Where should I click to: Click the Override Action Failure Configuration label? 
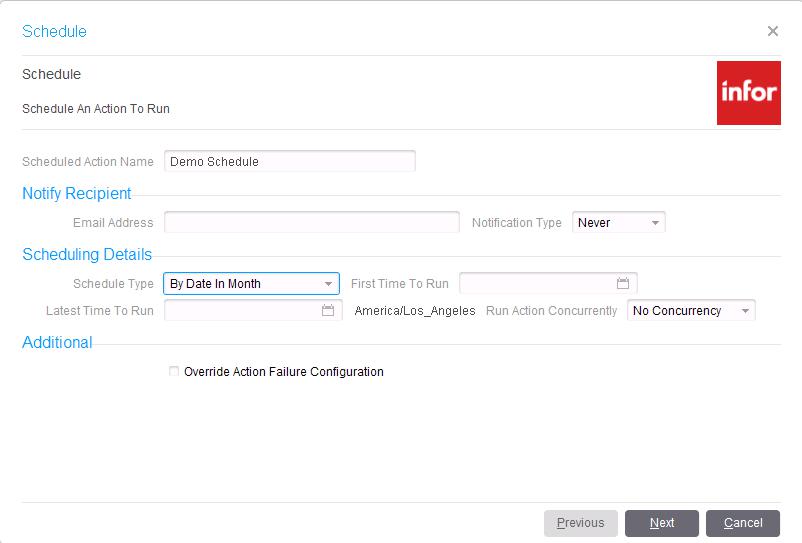pos(284,372)
